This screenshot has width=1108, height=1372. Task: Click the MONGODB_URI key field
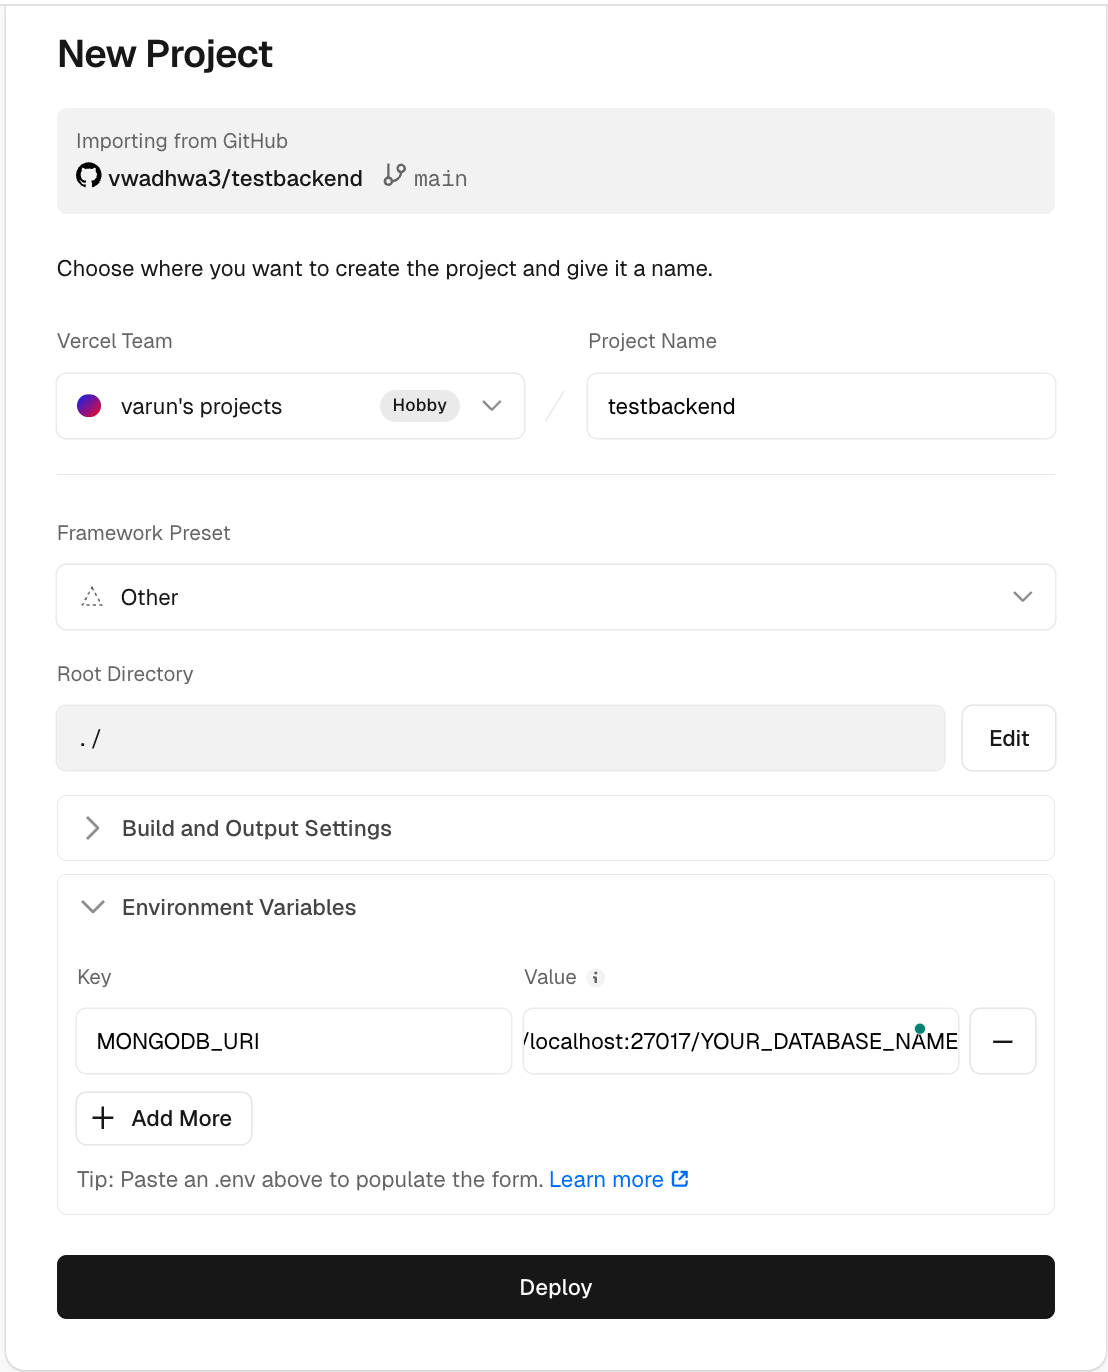[293, 1041]
